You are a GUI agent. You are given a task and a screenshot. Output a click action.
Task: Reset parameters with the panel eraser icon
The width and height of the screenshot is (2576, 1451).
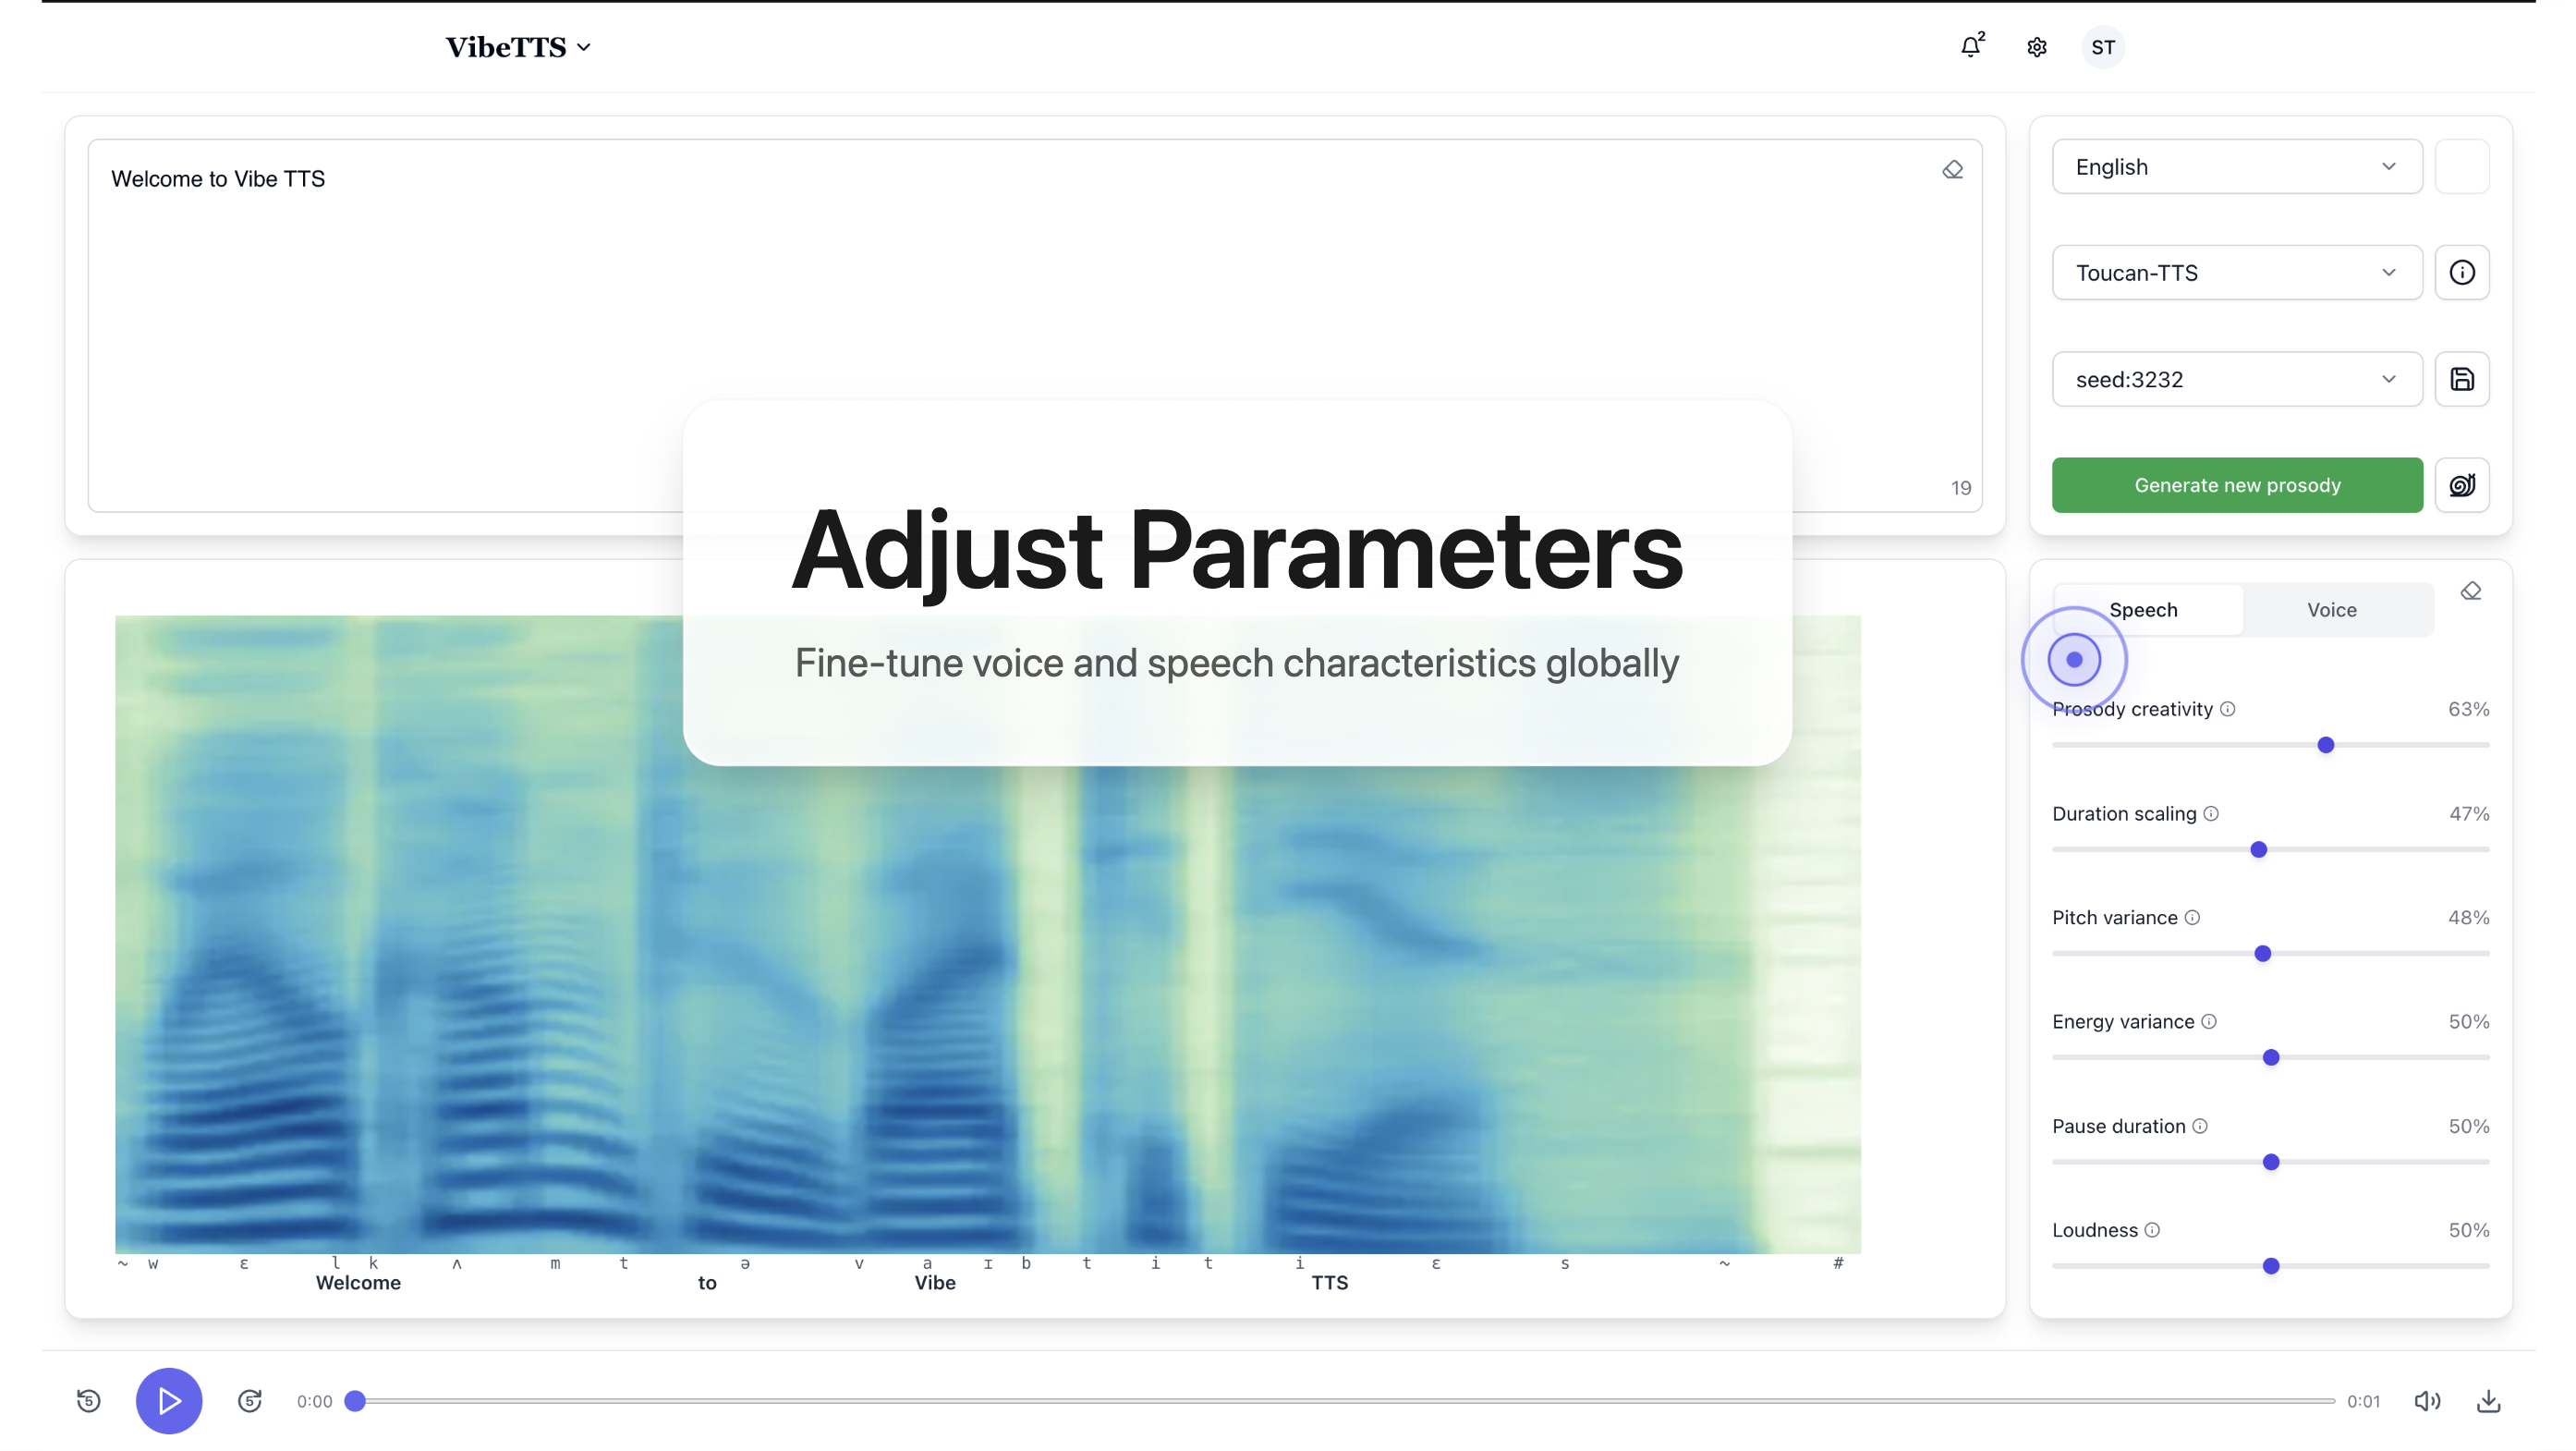pyautogui.click(x=2470, y=592)
